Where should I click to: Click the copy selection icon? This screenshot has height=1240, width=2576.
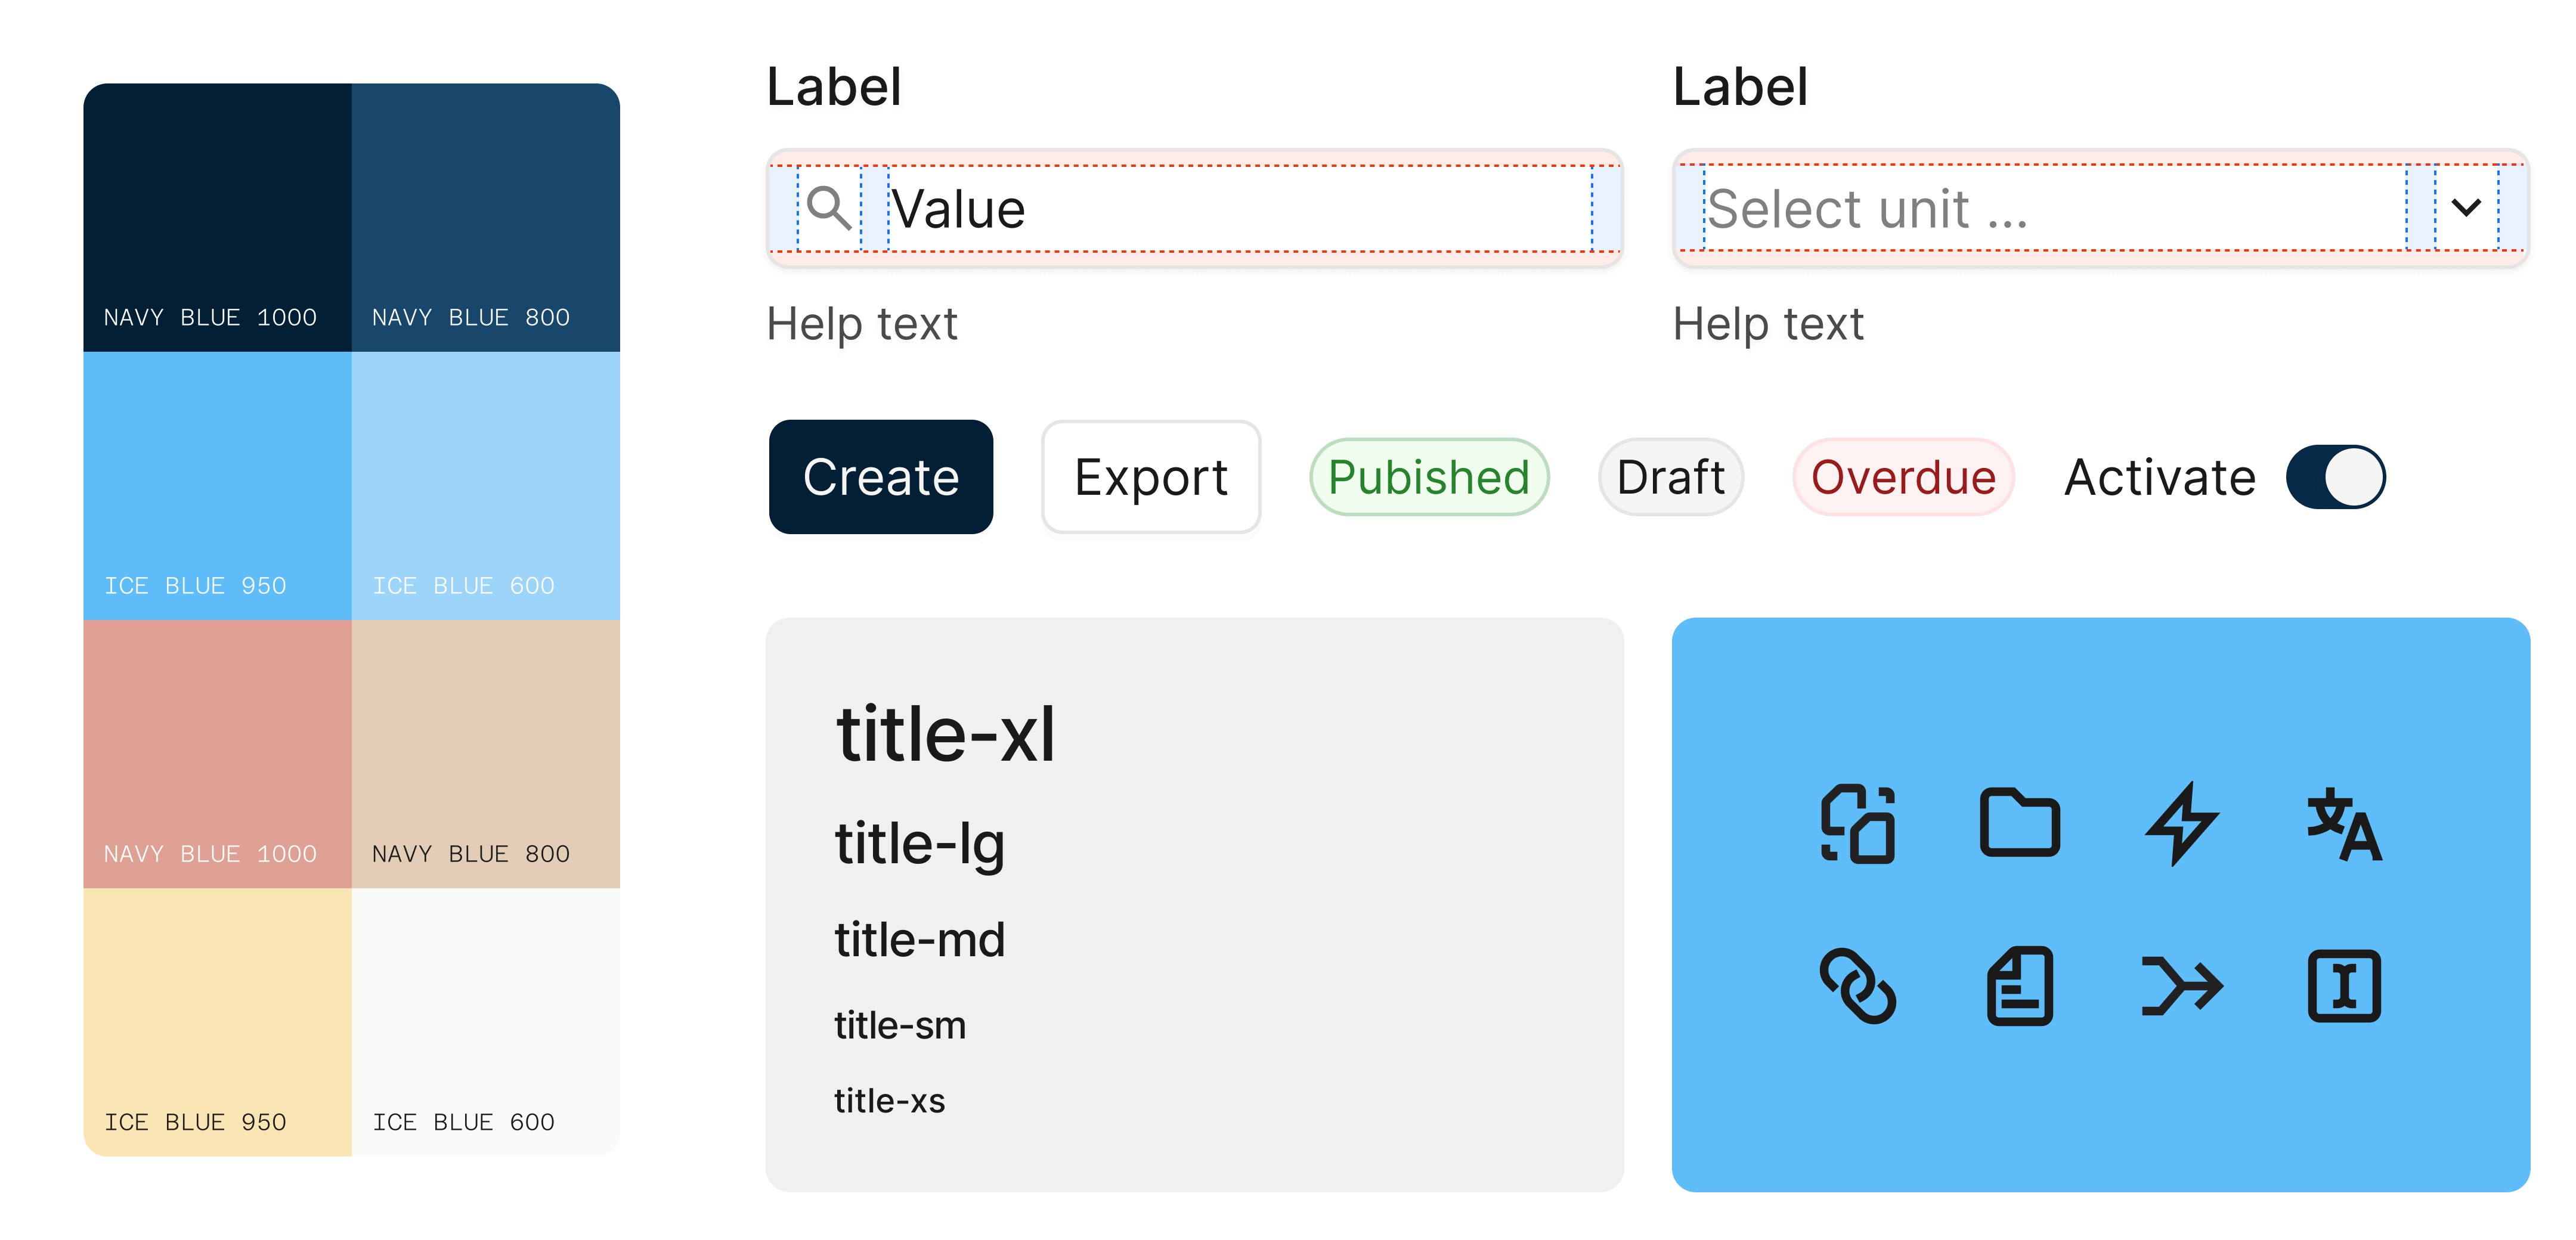click(1857, 824)
